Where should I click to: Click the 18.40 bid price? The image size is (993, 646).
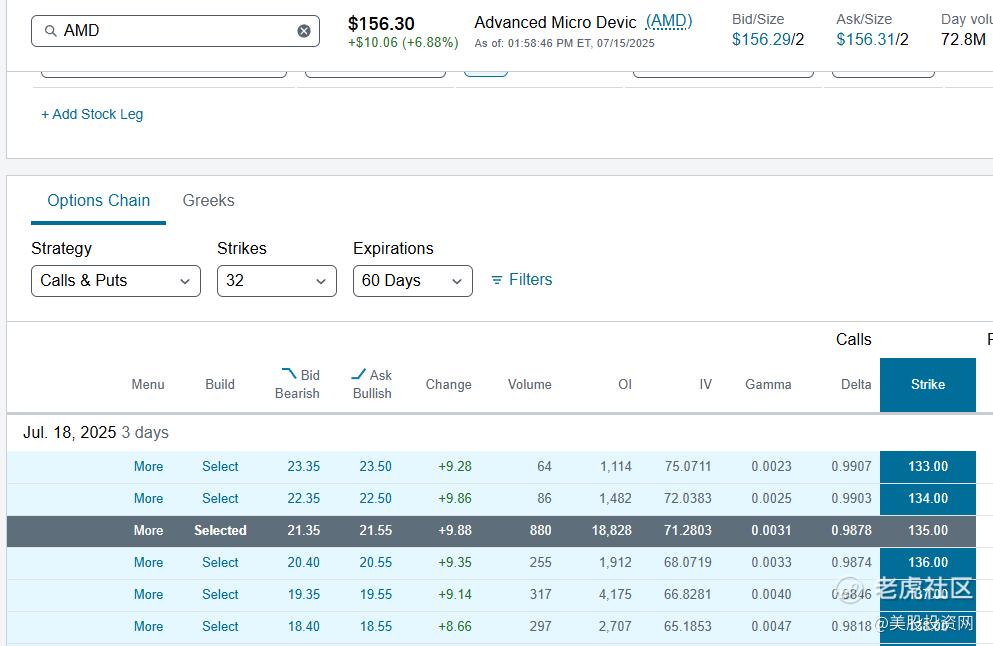point(304,626)
